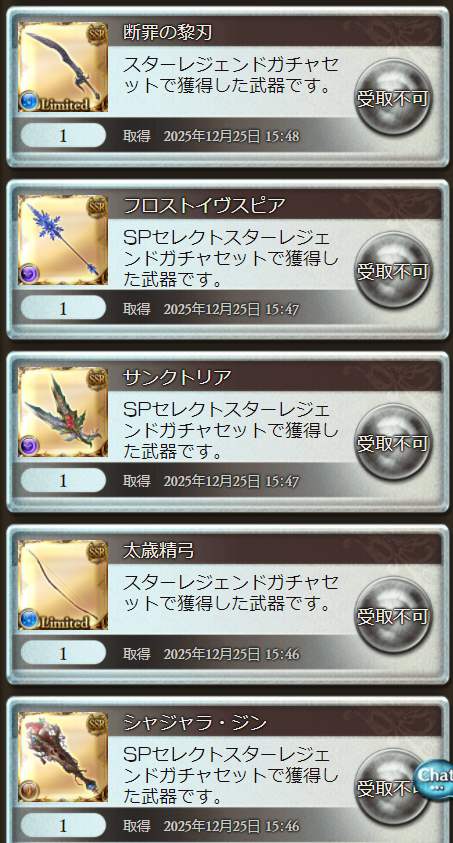Open the フロストイヴスピア spear icon

pyautogui.click(x=63, y=240)
